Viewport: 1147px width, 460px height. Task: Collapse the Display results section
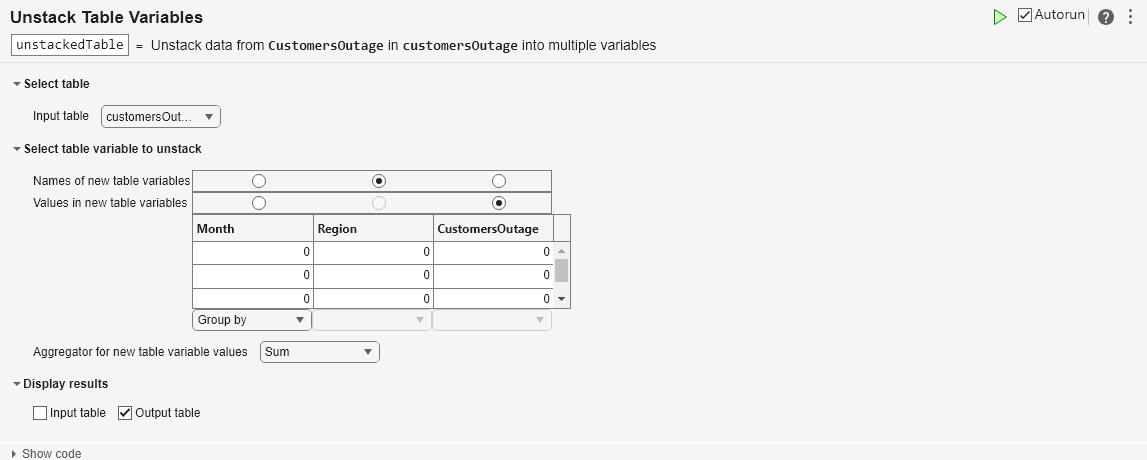click(x=16, y=384)
